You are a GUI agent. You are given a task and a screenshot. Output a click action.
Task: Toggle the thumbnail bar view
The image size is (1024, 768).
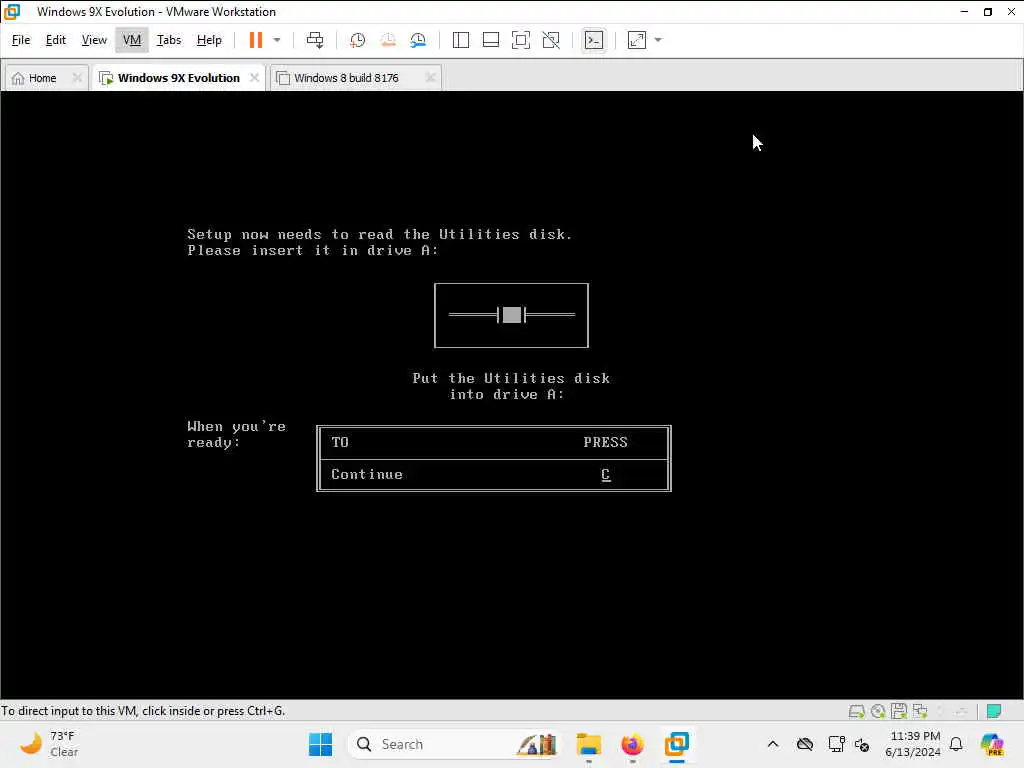(490, 40)
